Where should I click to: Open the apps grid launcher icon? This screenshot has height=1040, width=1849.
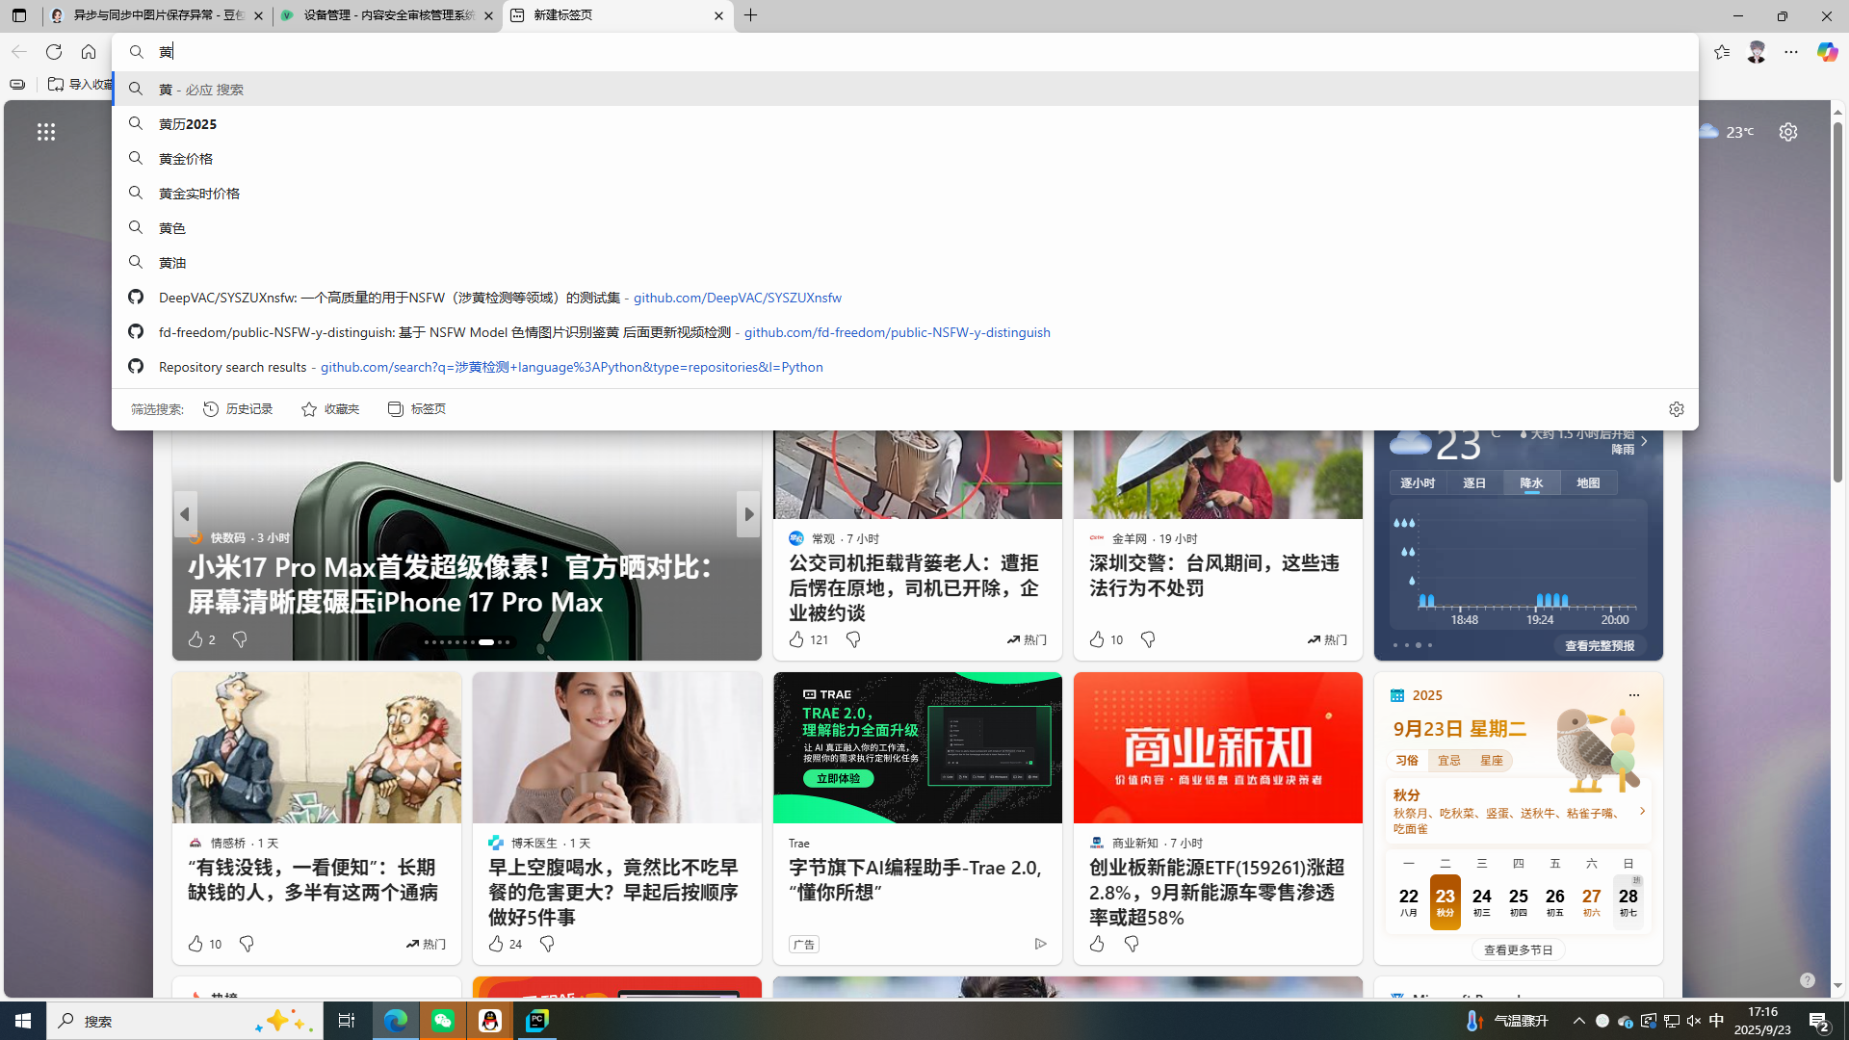(46, 132)
